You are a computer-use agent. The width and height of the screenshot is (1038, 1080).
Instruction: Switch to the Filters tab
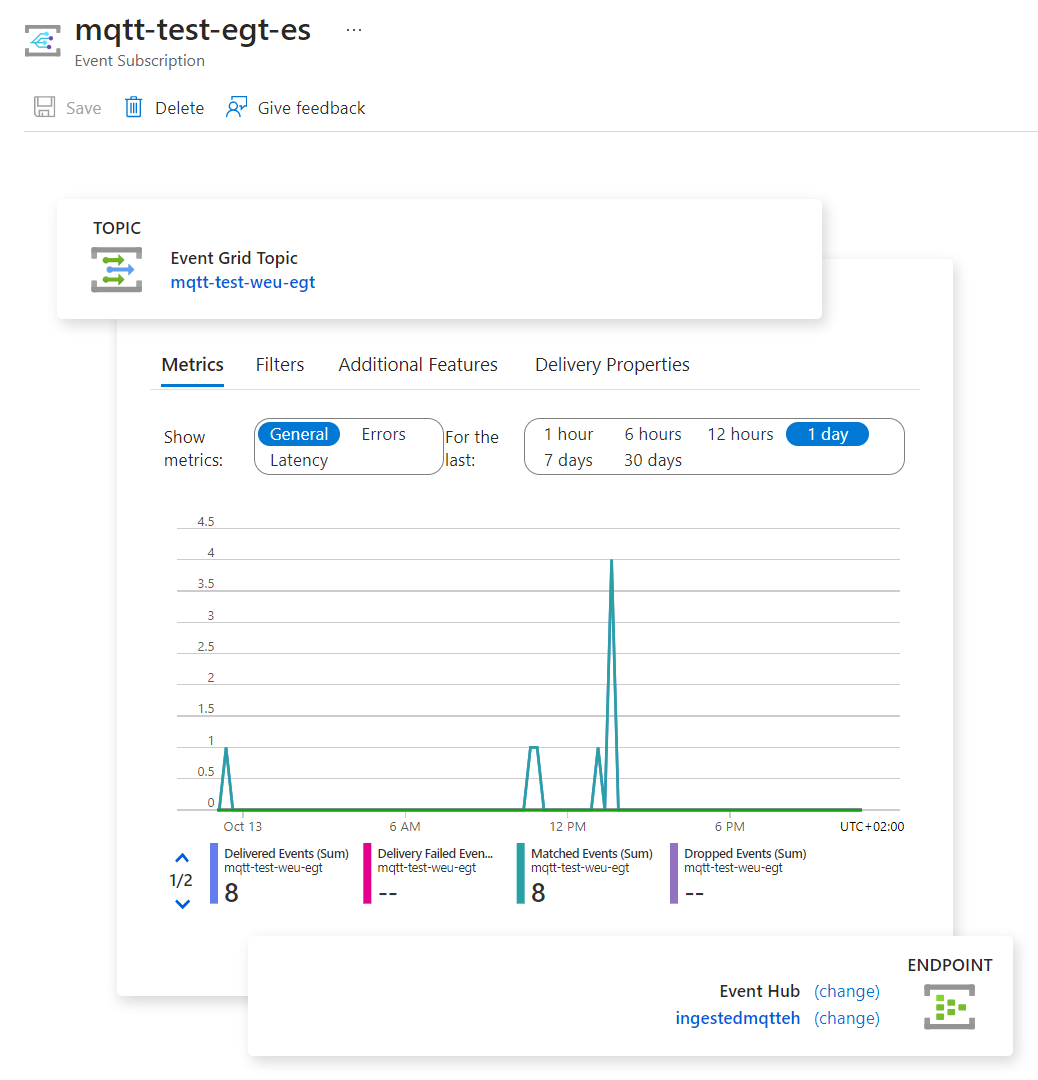tap(280, 365)
